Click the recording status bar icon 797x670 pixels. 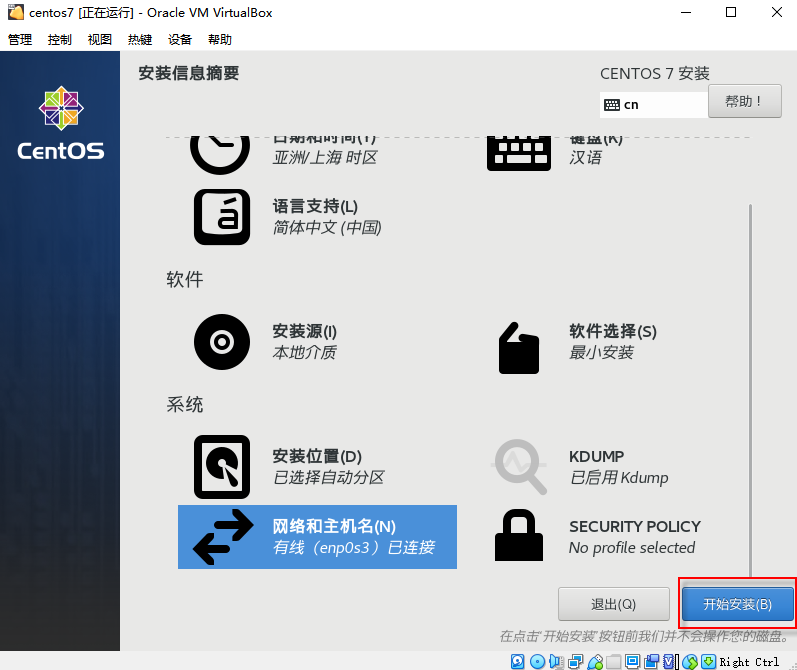coord(652,661)
